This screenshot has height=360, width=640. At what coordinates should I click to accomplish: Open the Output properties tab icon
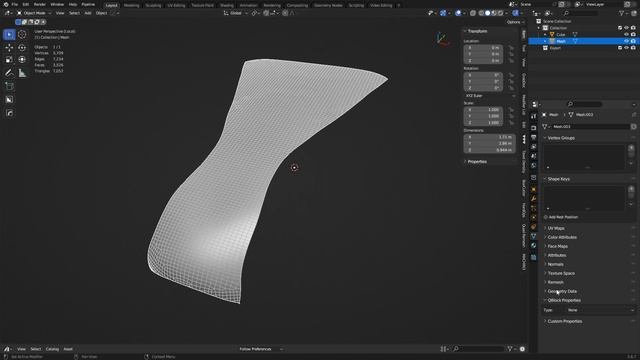[533, 137]
